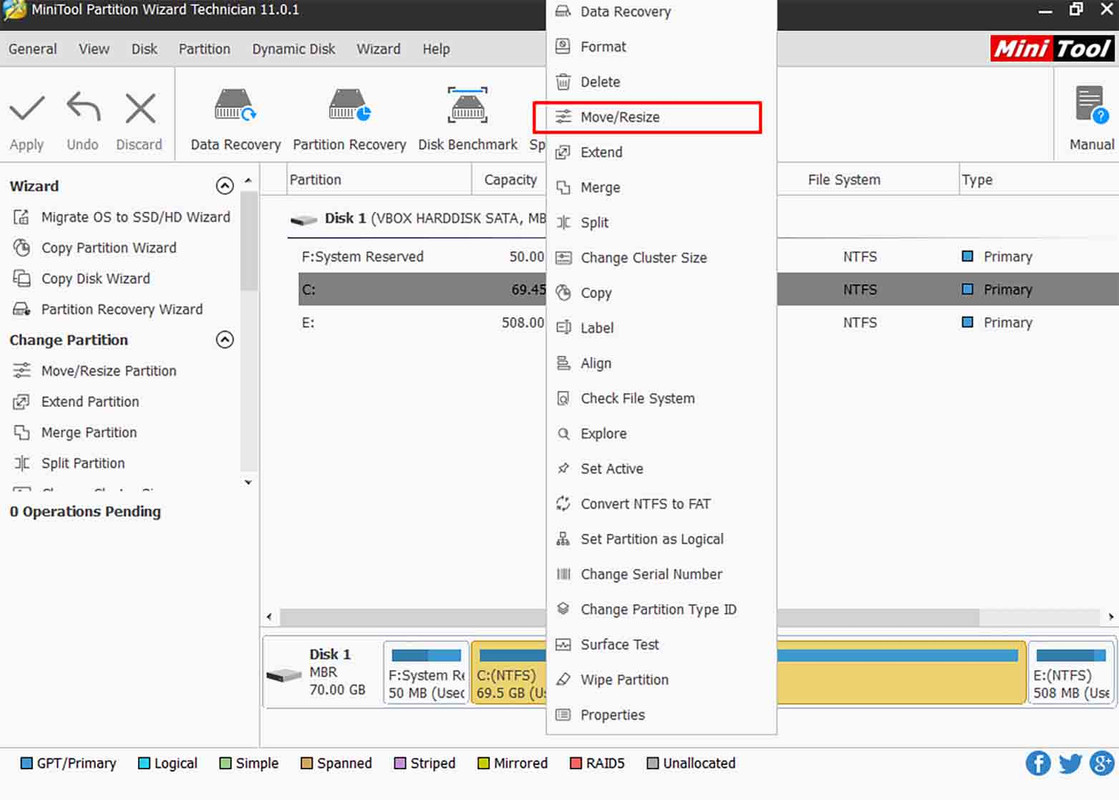Open the Google Plus share icon

1102,763
